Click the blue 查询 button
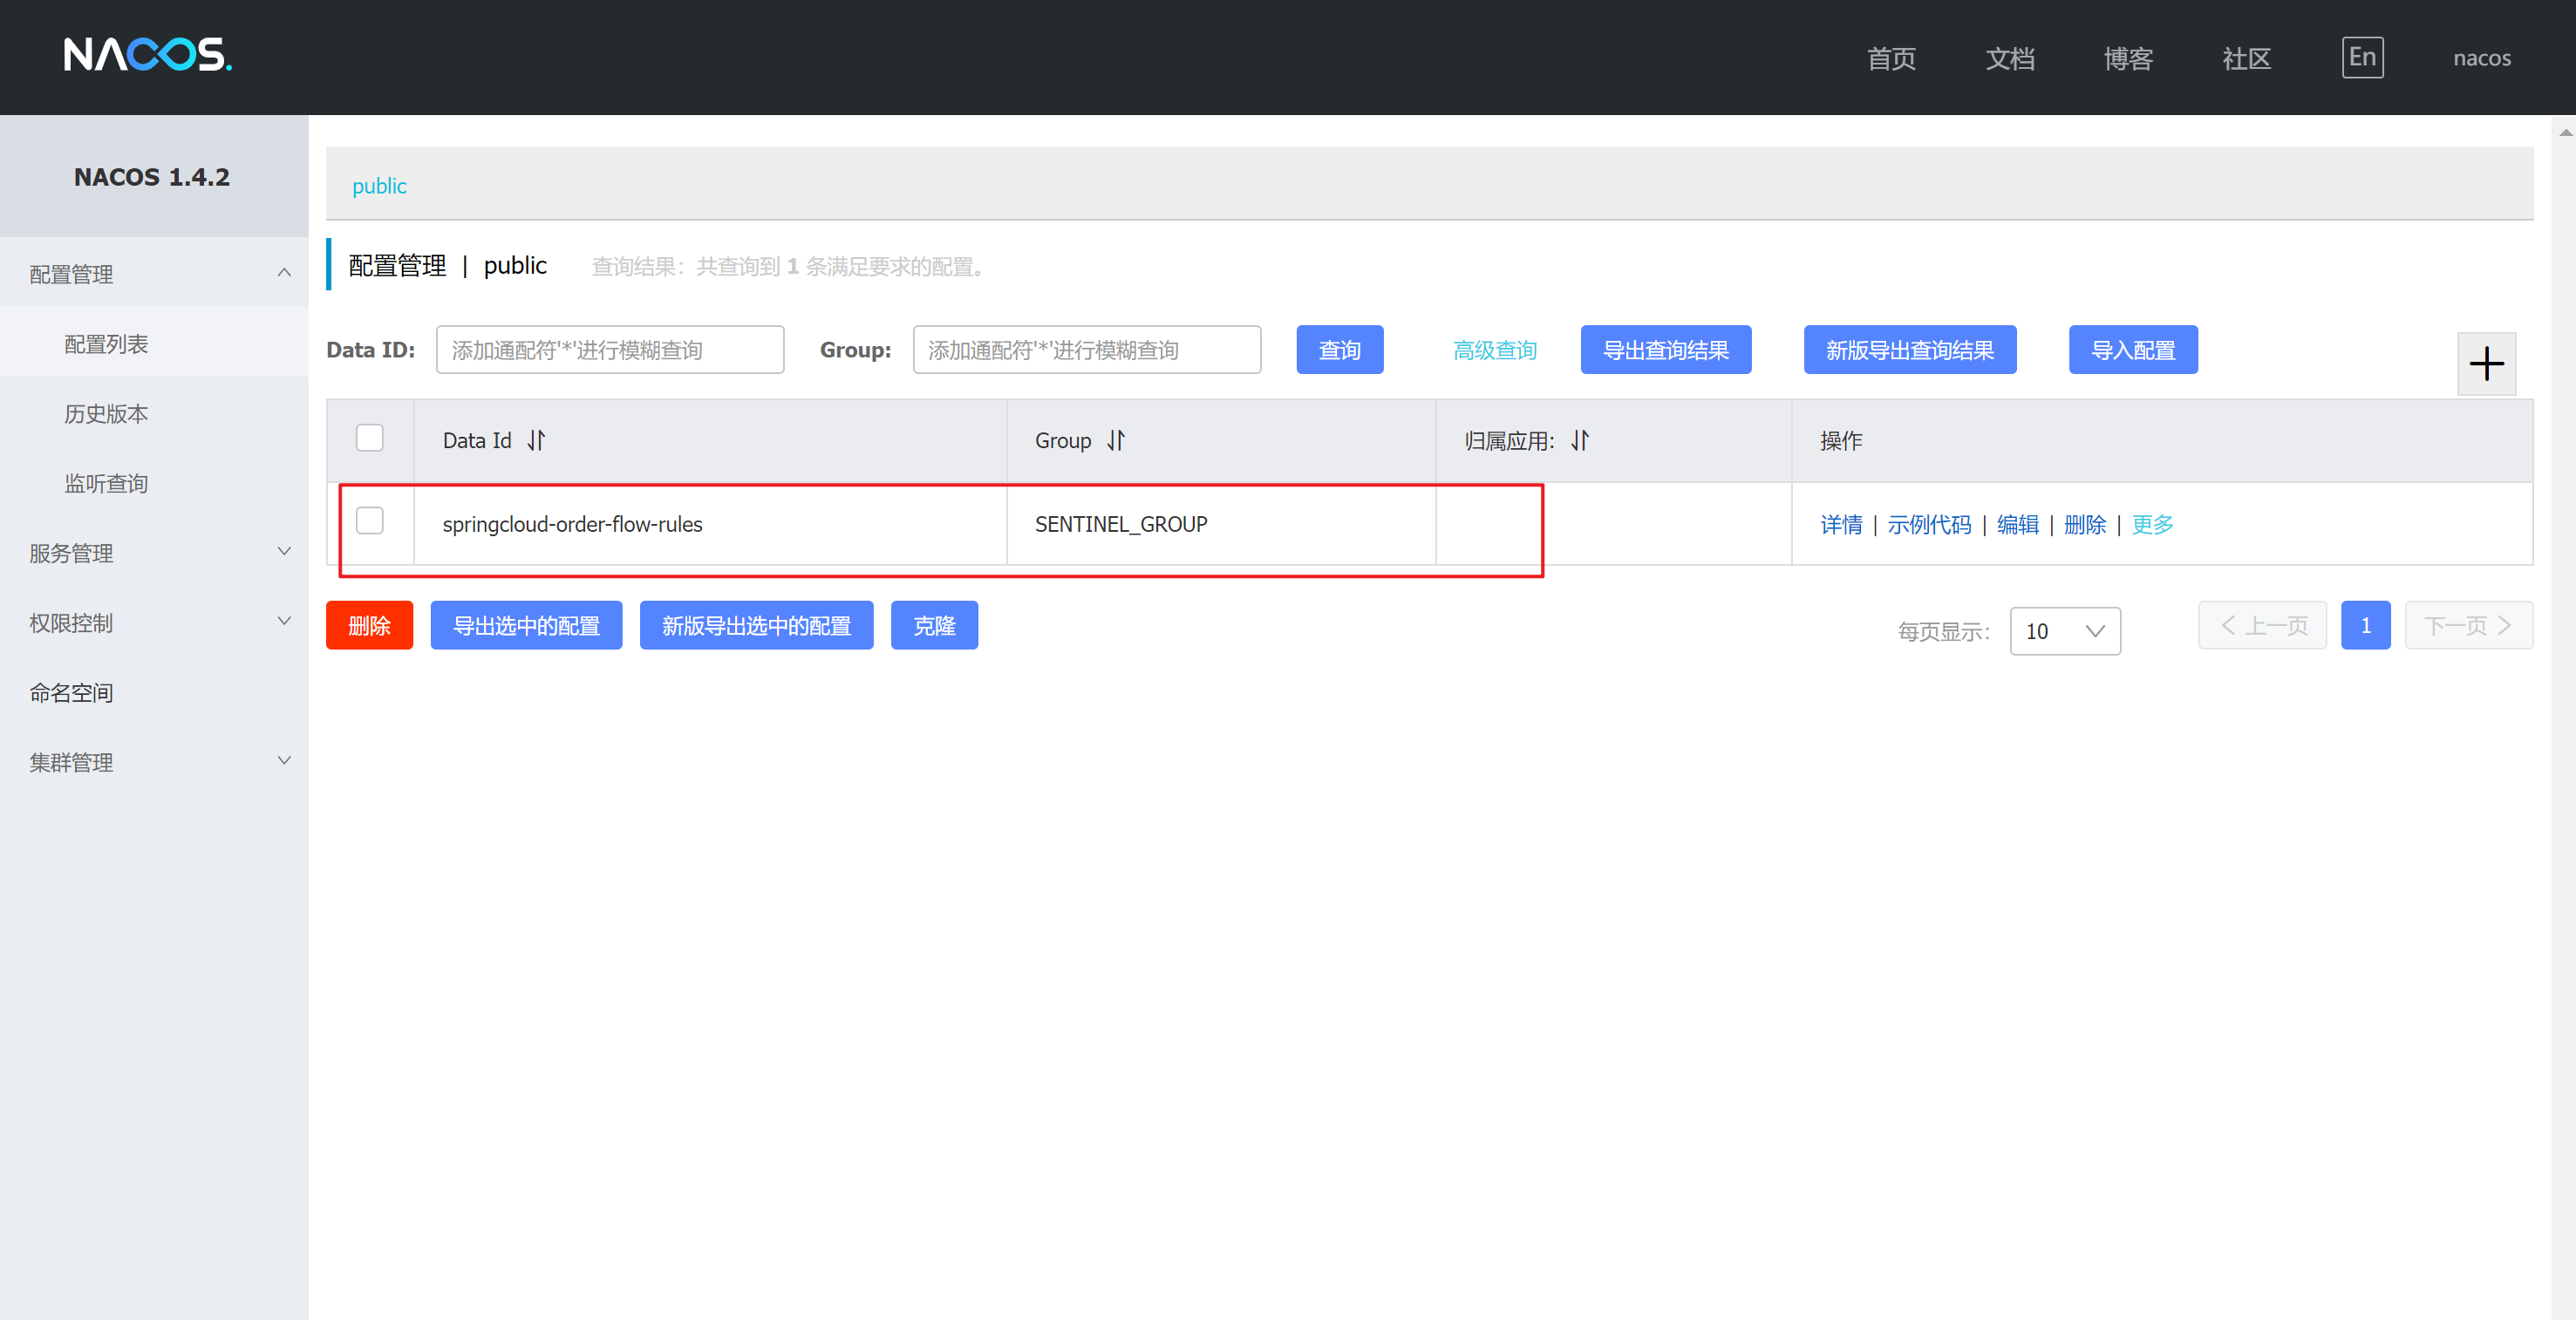This screenshot has height=1320, width=2576. 1339,350
